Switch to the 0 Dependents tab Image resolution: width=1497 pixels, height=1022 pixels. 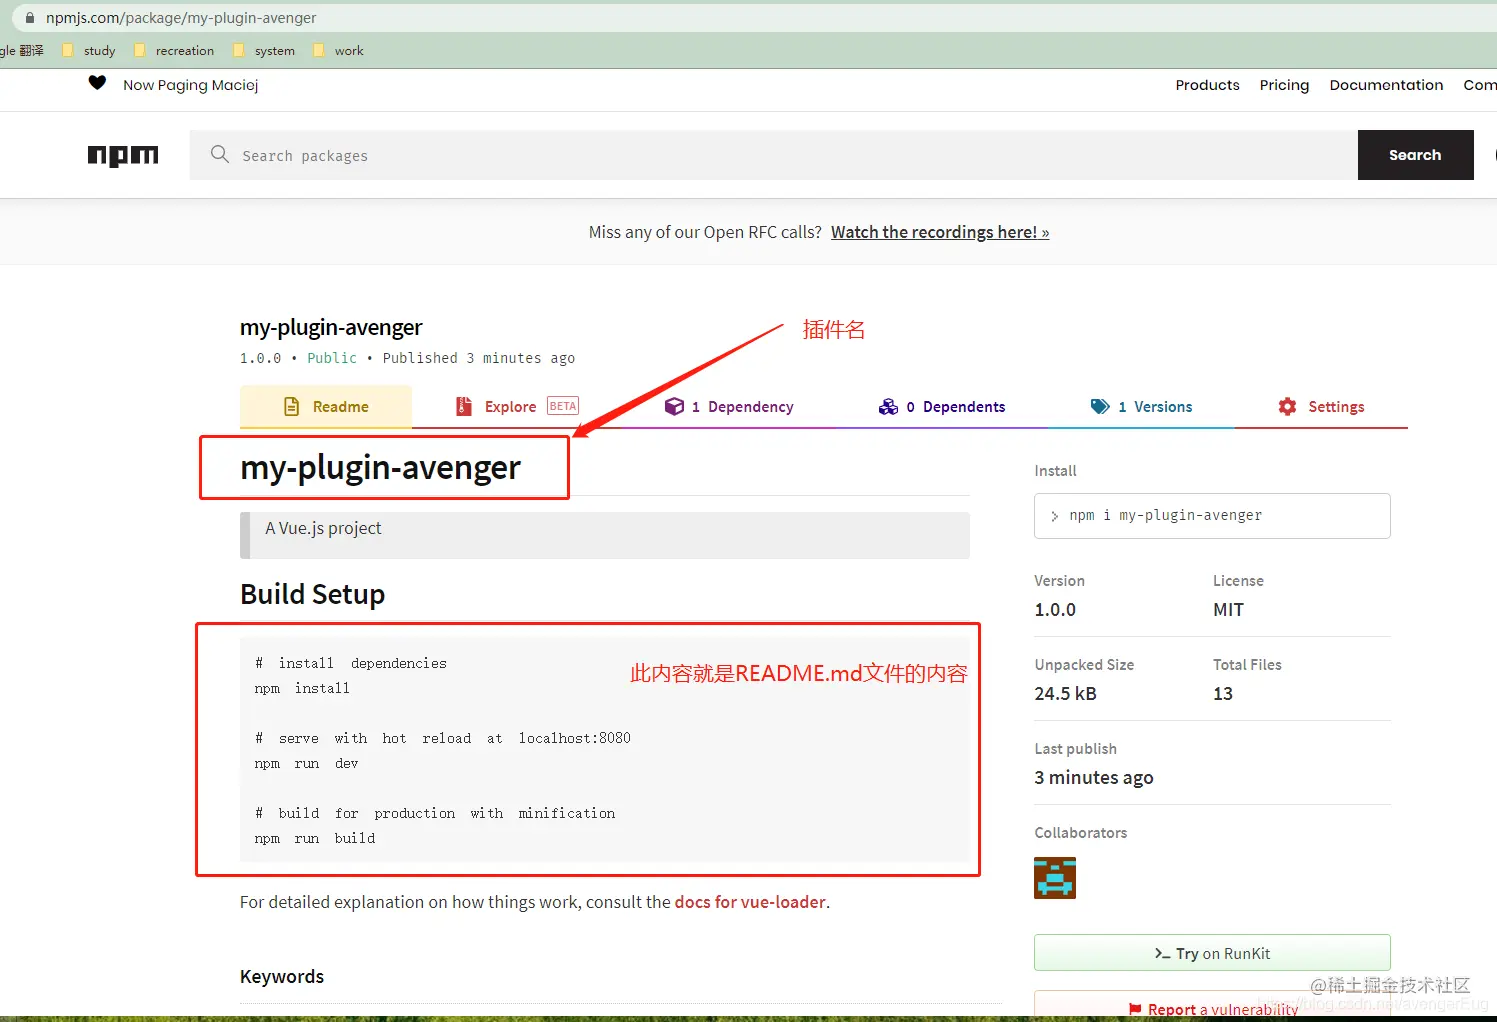(942, 407)
